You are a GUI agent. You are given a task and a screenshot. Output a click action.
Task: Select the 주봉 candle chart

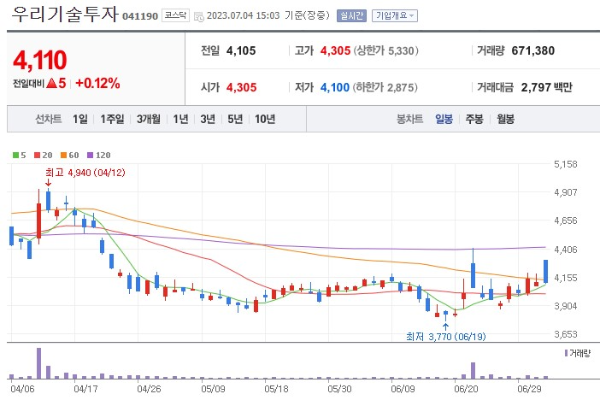click(474, 119)
